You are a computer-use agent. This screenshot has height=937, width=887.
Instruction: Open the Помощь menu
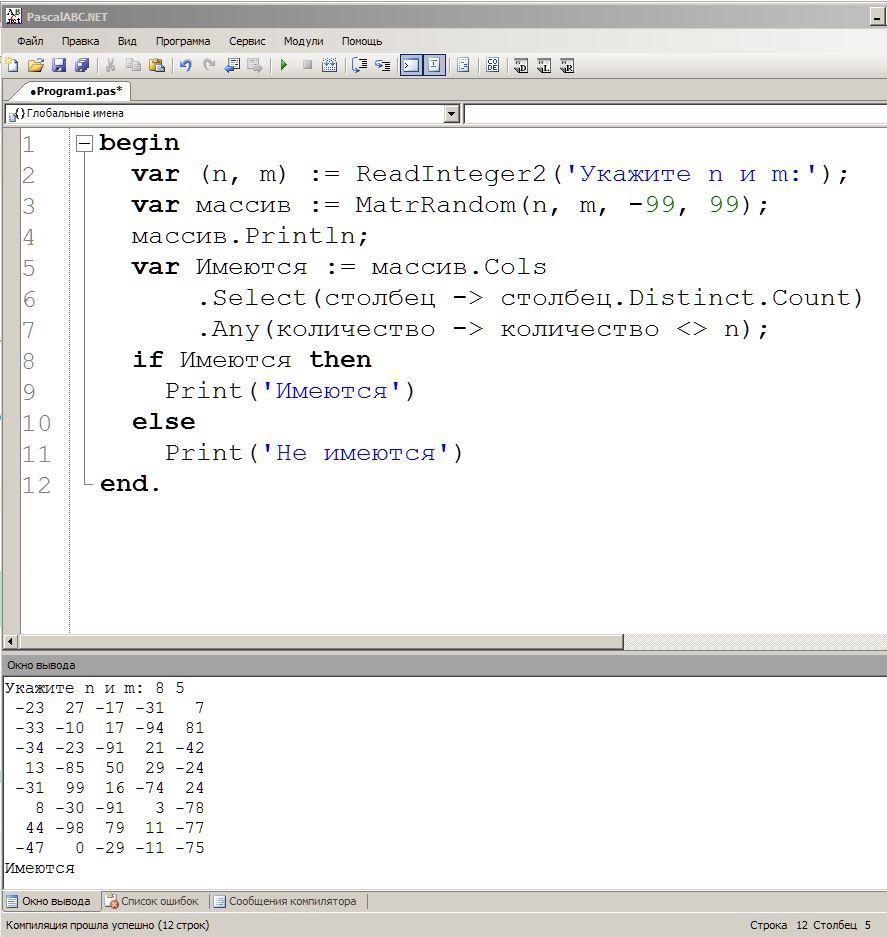[362, 41]
